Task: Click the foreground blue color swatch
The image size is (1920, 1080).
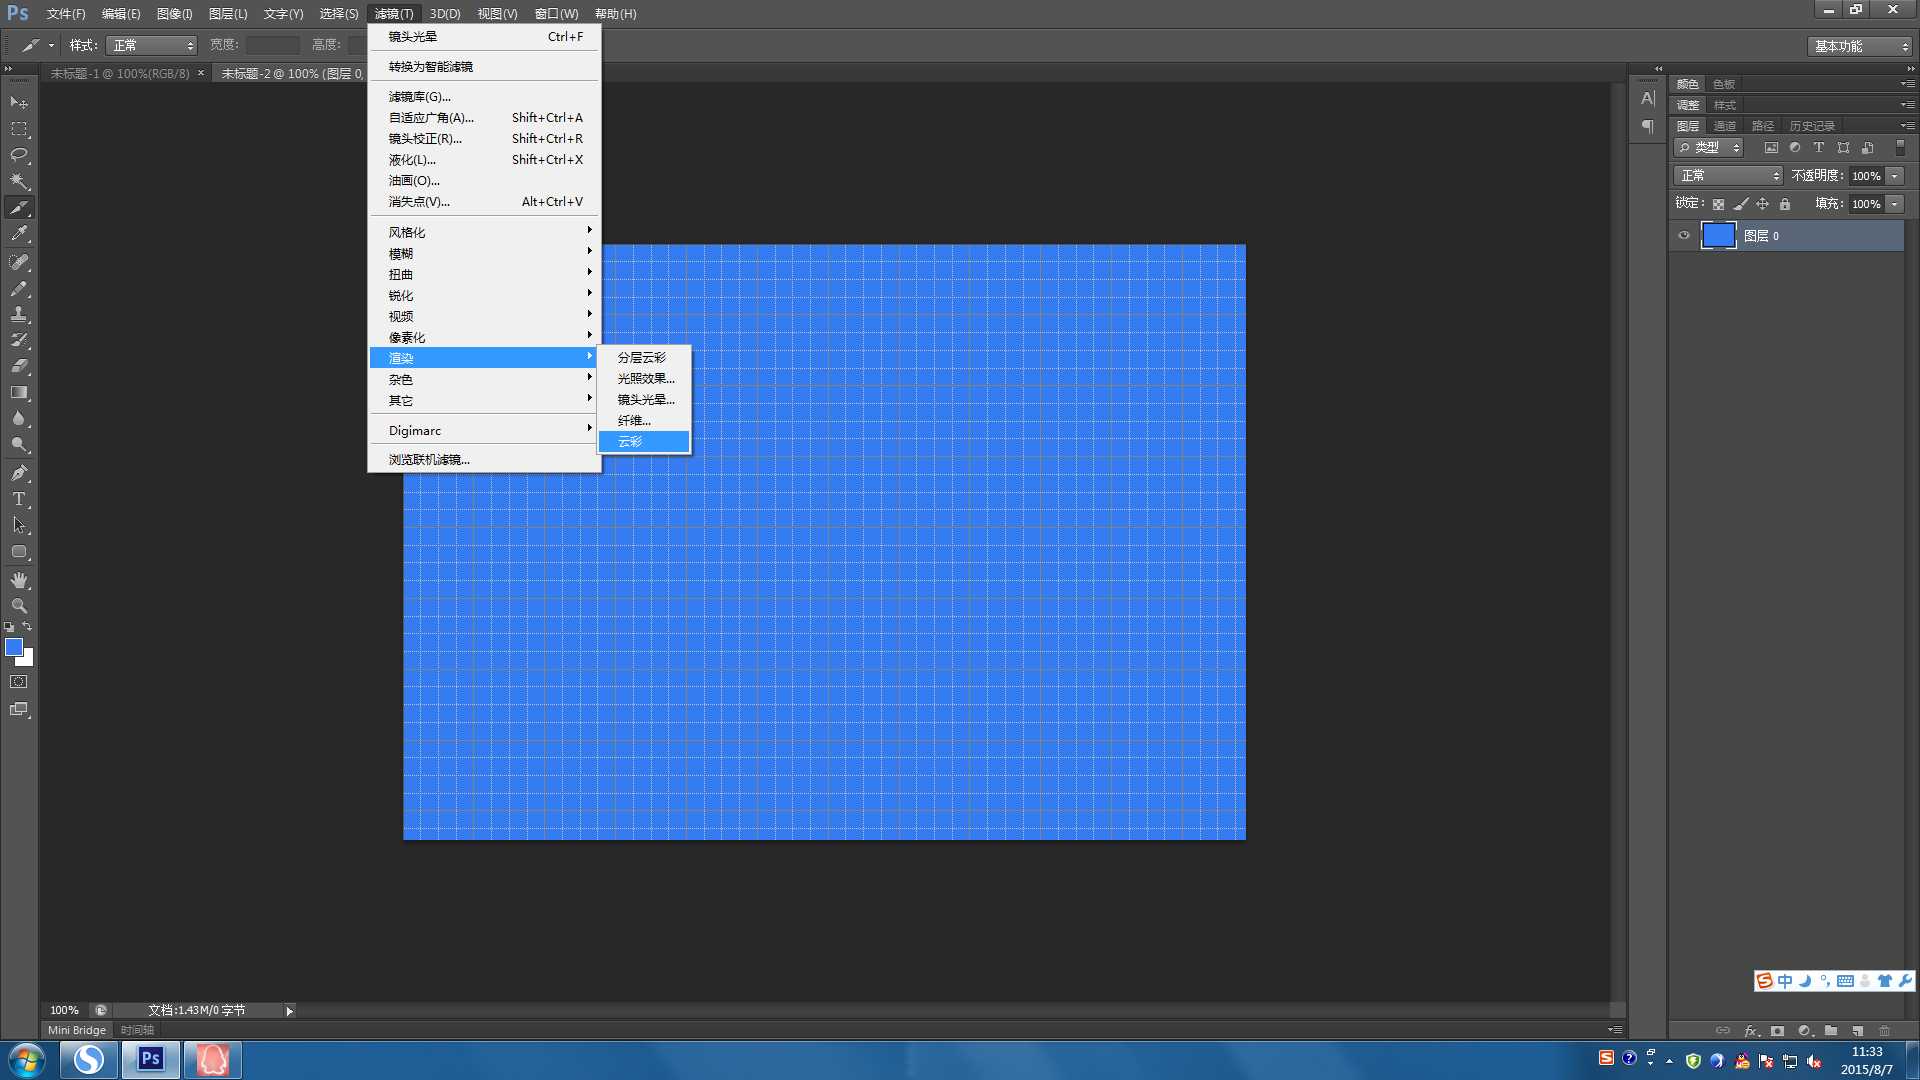Action: point(14,647)
